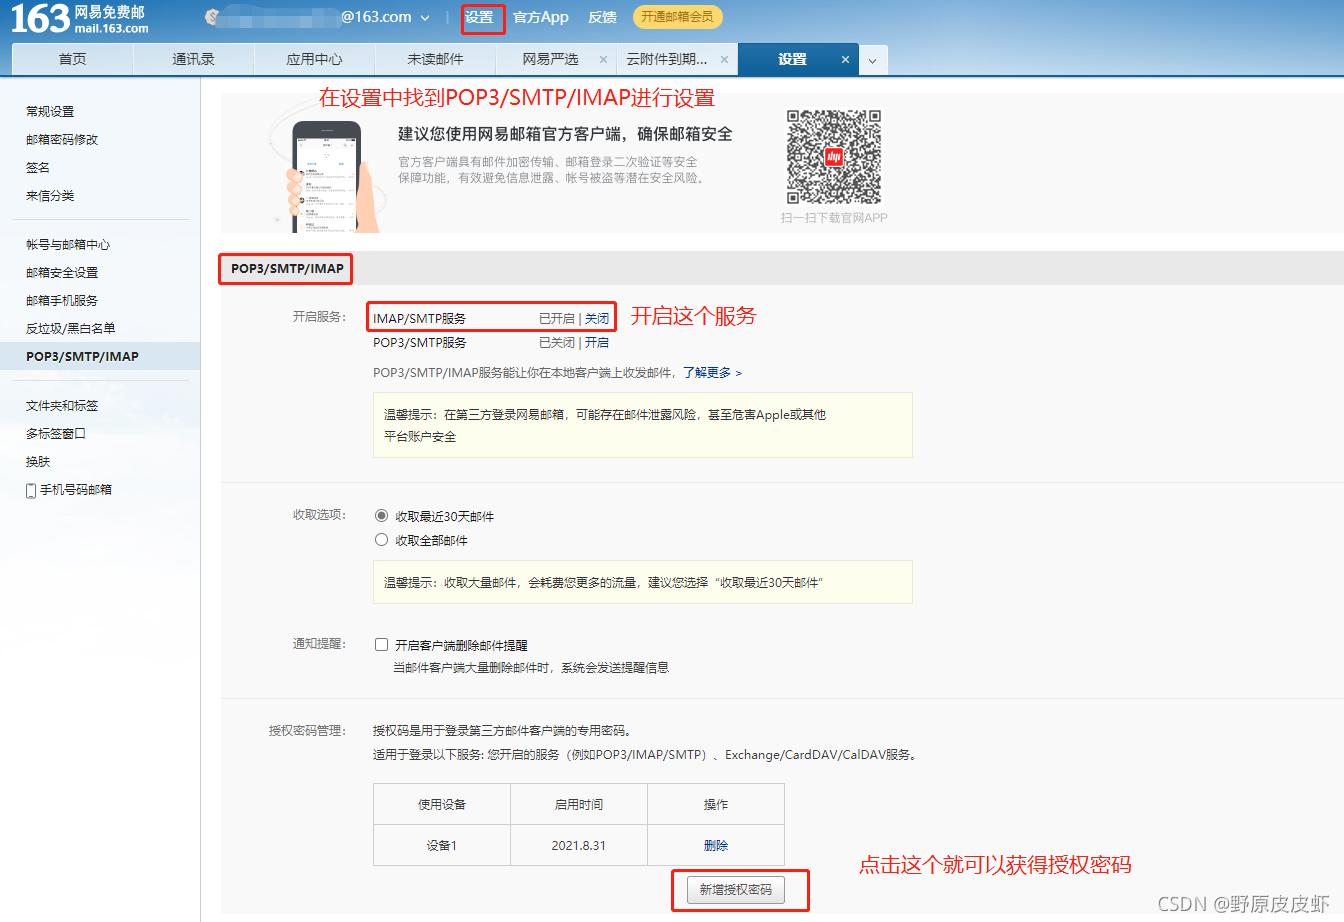Click the 163 NetEase mail logo
Screen dimensions: 1344x922
[x=80, y=18]
